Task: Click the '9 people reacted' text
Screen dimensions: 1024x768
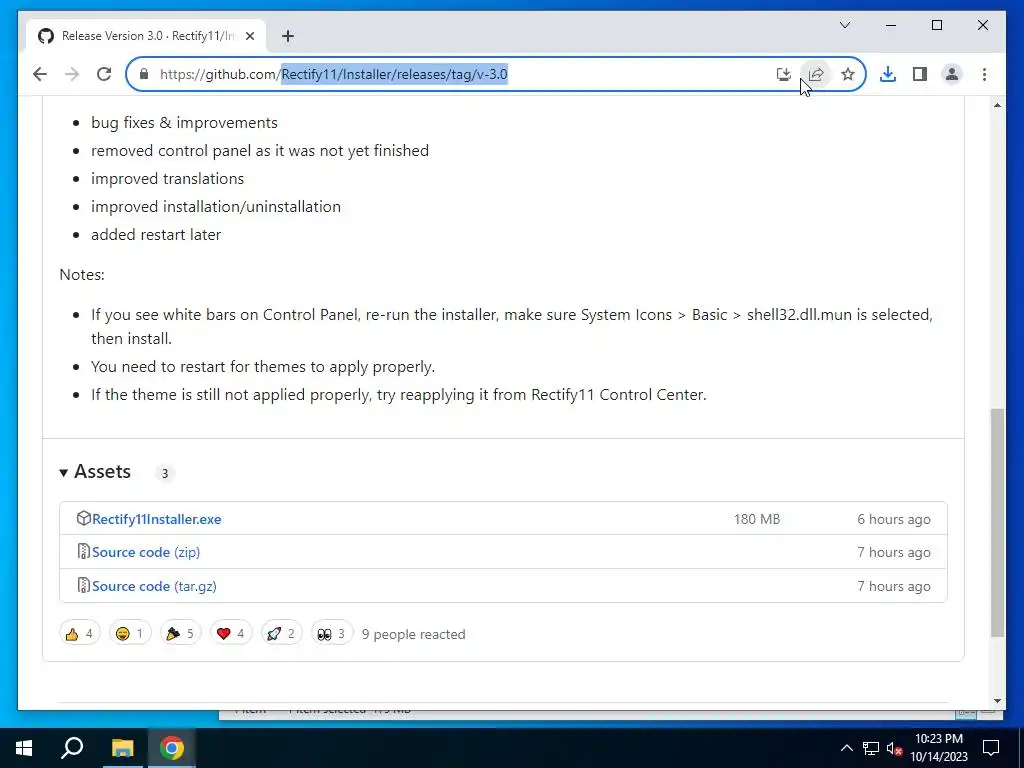Action: pyautogui.click(x=413, y=635)
